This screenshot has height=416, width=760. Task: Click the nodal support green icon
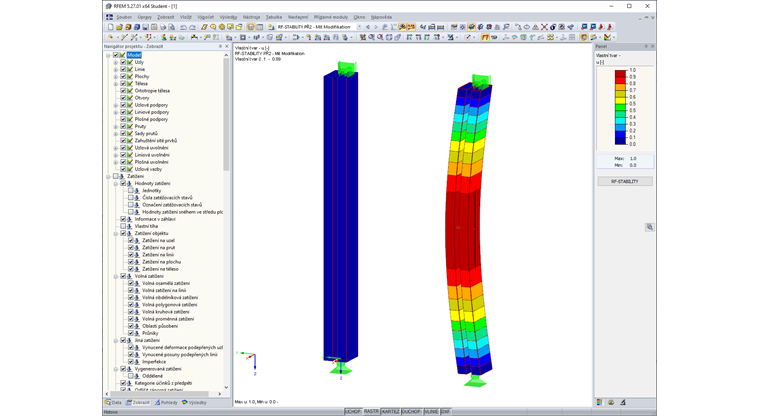tap(164, 37)
